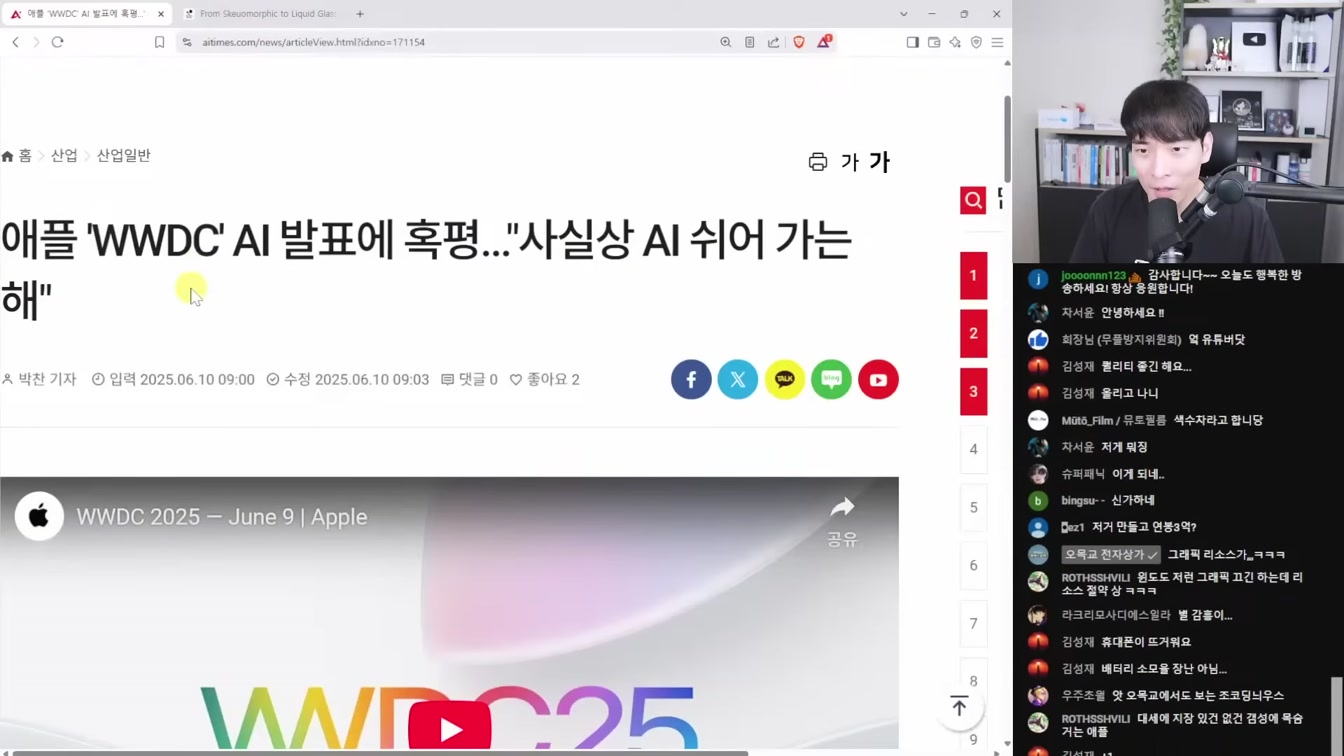Open Apple channel logo on video

[39, 517]
